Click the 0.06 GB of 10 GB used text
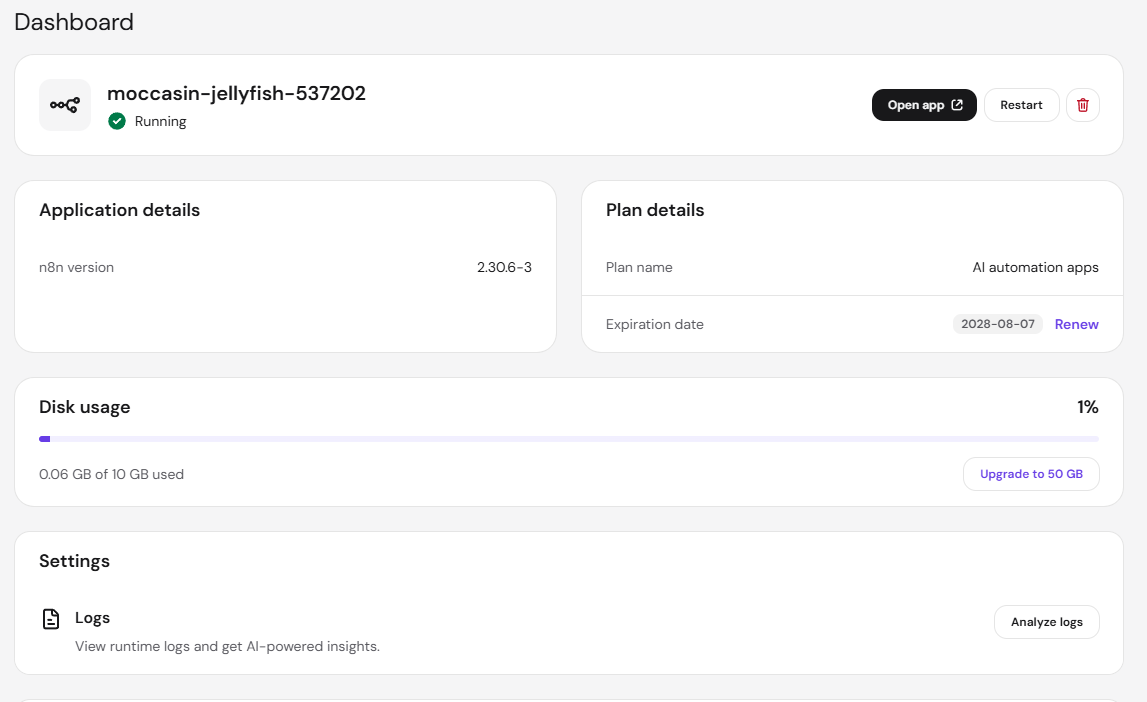This screenshot has height=702, width=1147. tap(111, 475)
